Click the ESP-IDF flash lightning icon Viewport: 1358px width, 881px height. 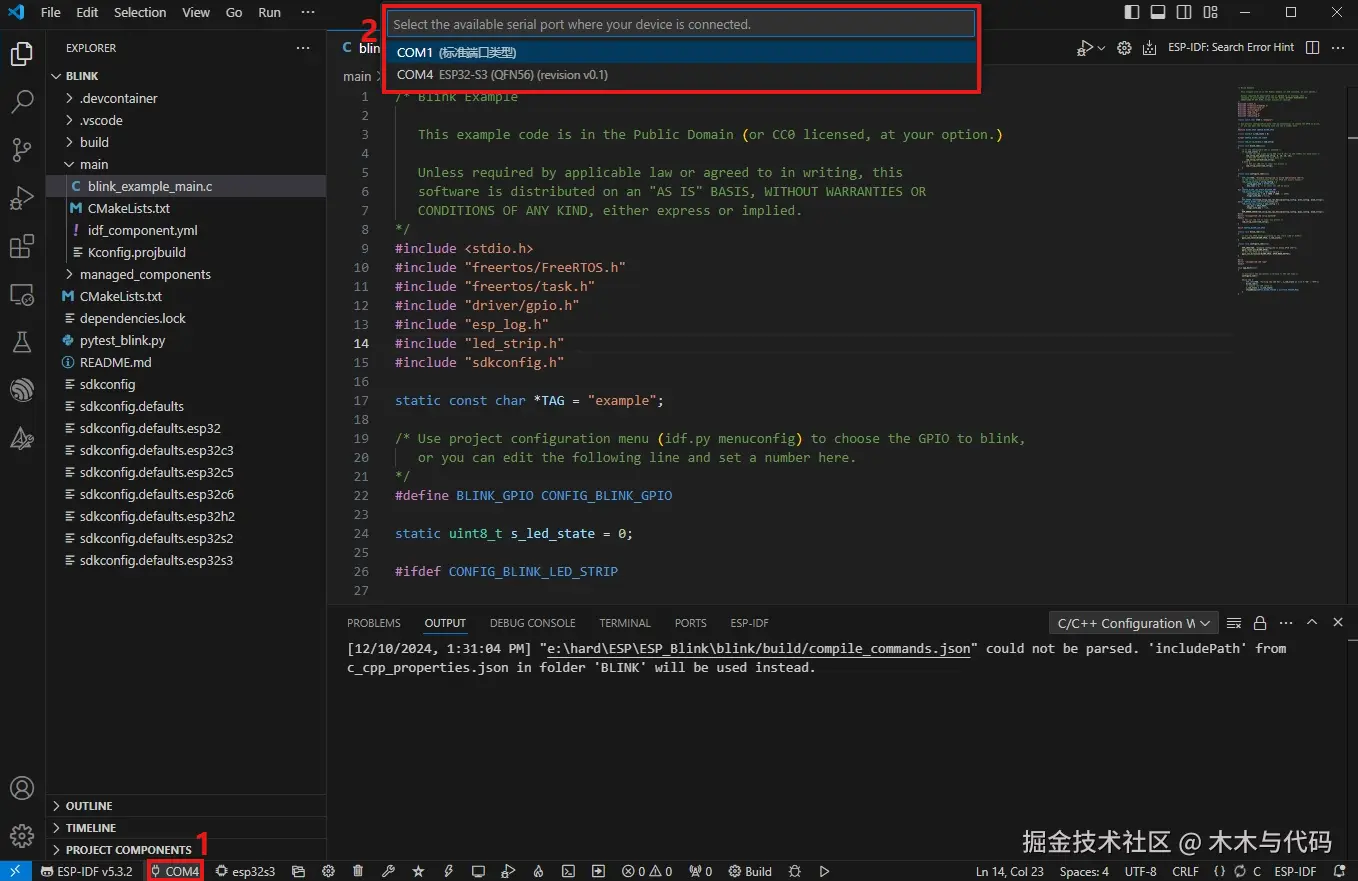(x=448, y=871)
